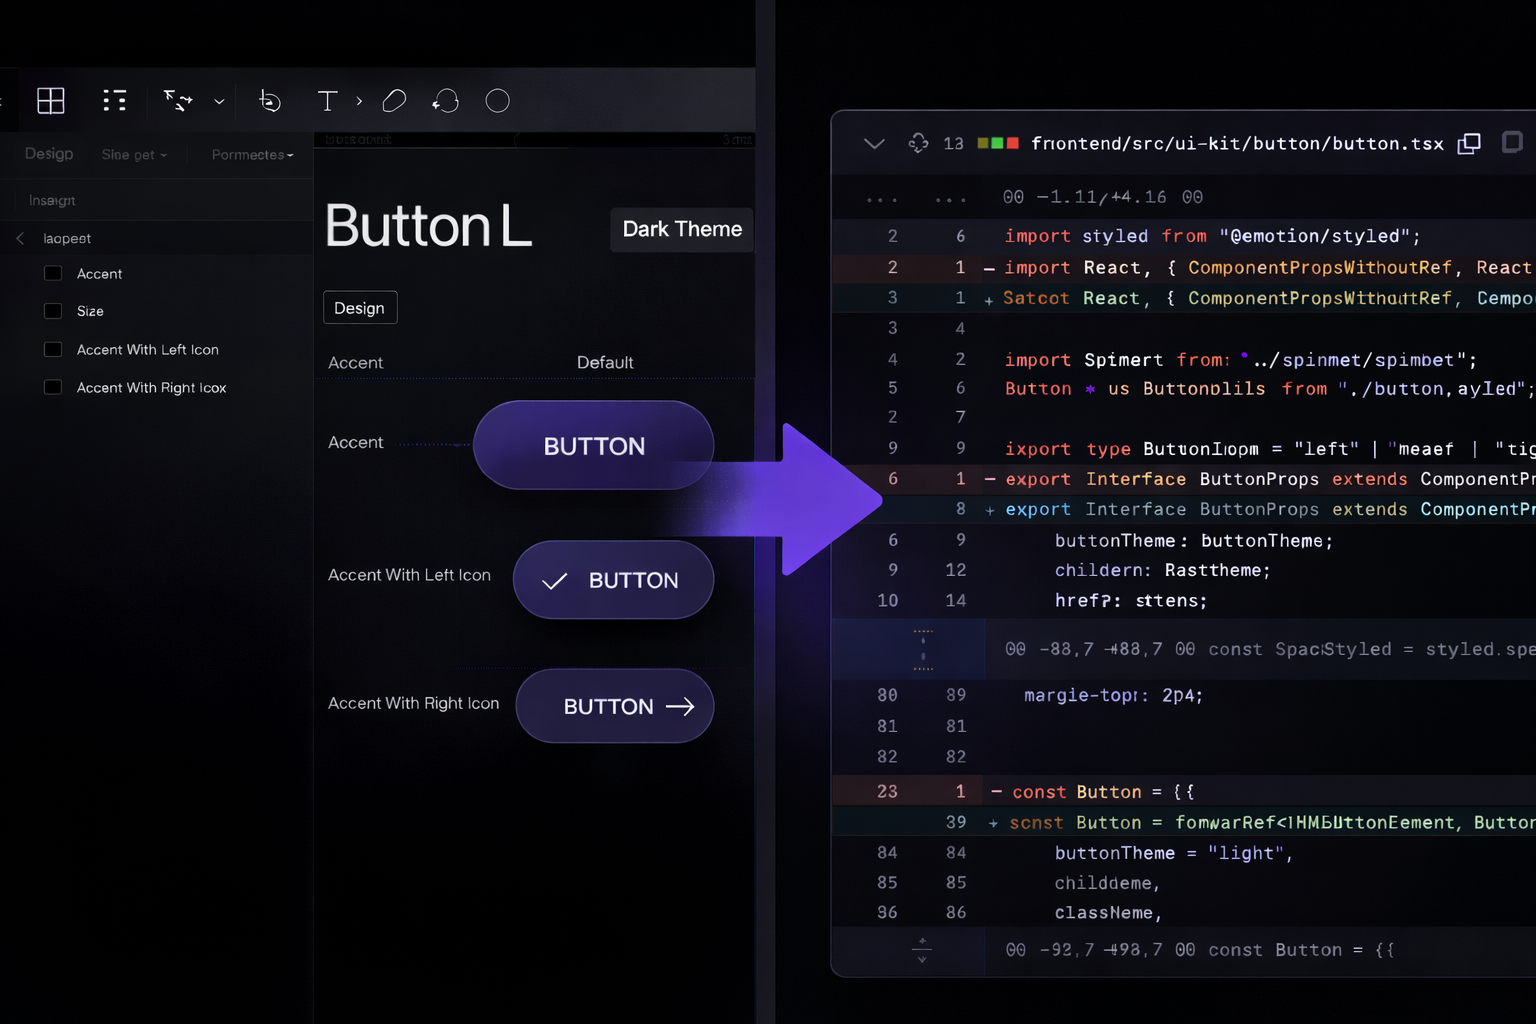Select the layout grid tool
The height and width of the screenshot is (1024, 1536).
tap(50, 100)
